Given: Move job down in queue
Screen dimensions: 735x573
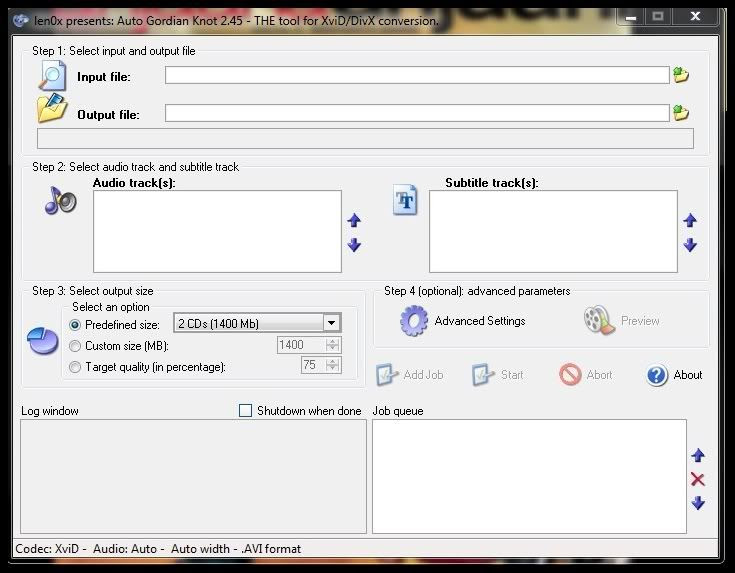Looking at the screenshot, I should (x=698, y=503).
